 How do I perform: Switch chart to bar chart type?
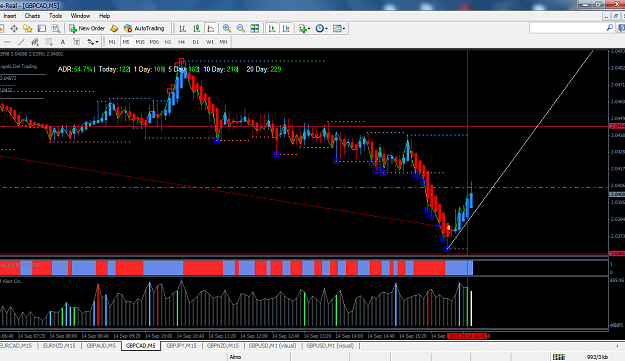pos(183,28)
